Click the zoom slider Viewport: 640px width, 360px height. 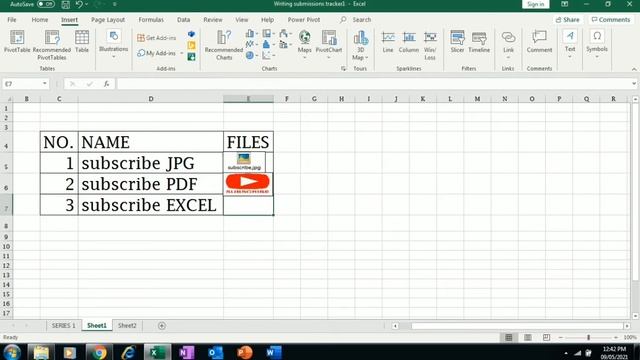click(x=588, y=338)
